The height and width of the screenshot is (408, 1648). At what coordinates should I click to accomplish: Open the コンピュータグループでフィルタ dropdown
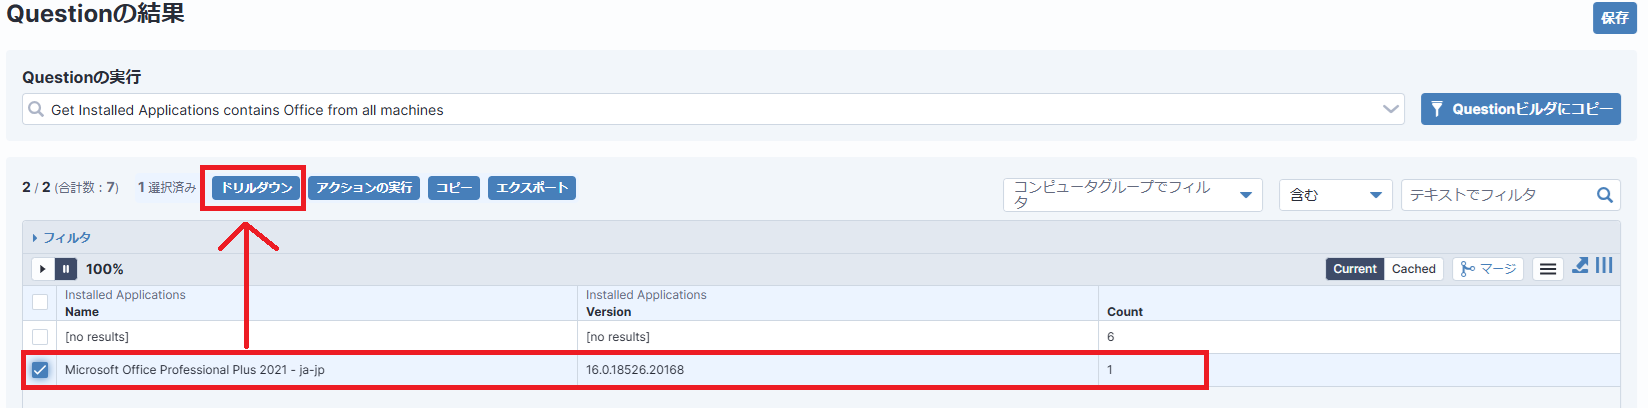click(1132, 195)
